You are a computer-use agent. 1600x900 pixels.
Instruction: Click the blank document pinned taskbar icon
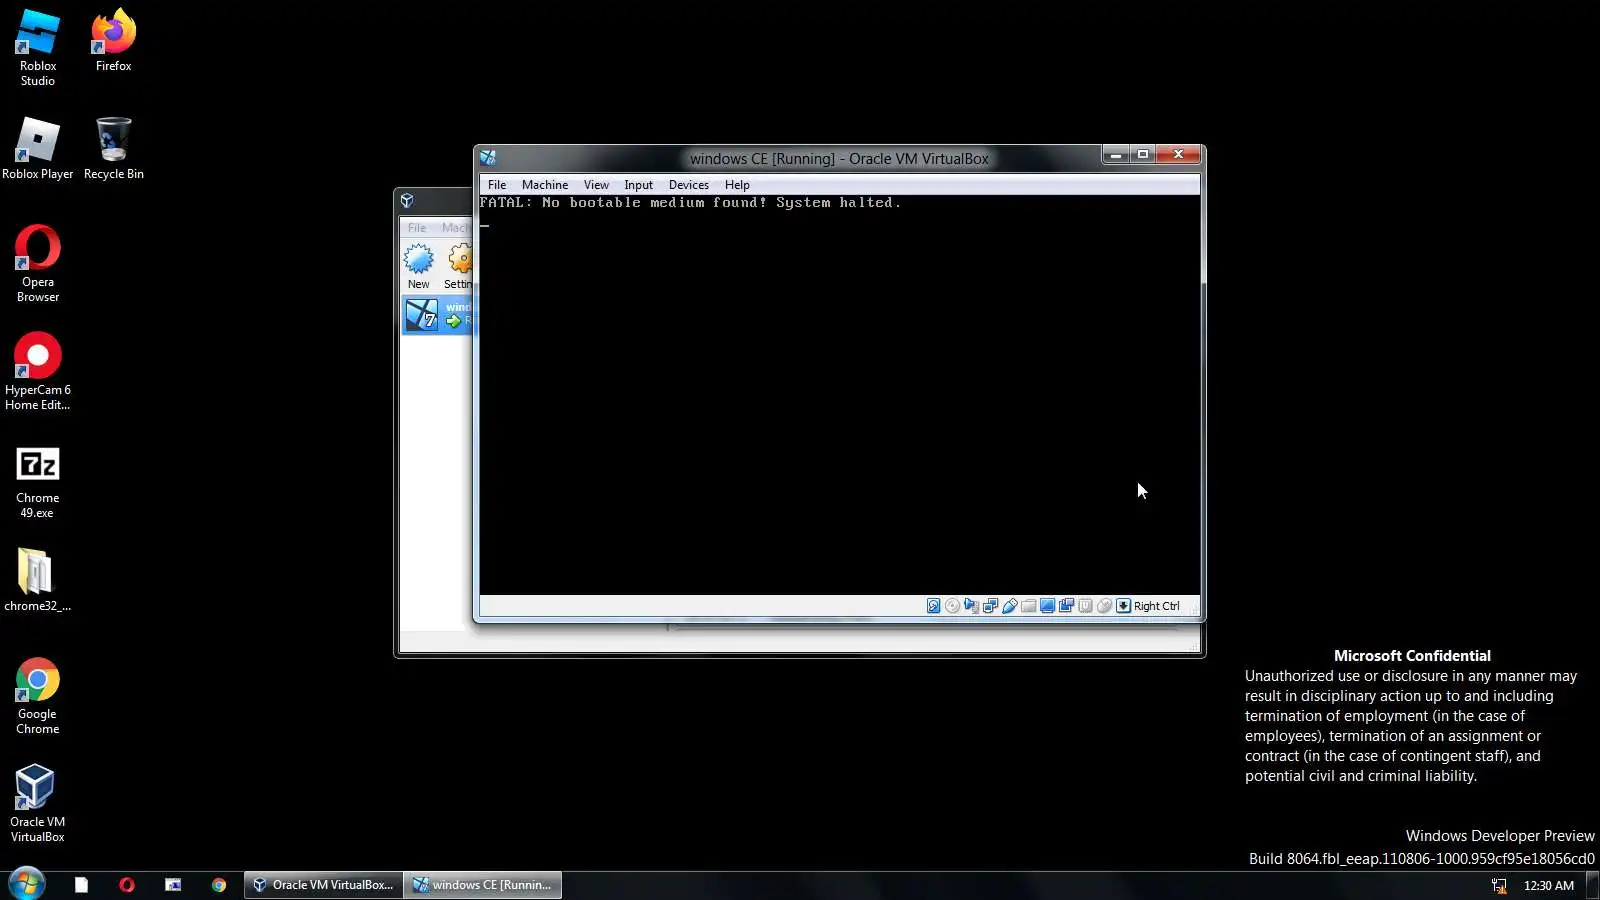point(81,885)
